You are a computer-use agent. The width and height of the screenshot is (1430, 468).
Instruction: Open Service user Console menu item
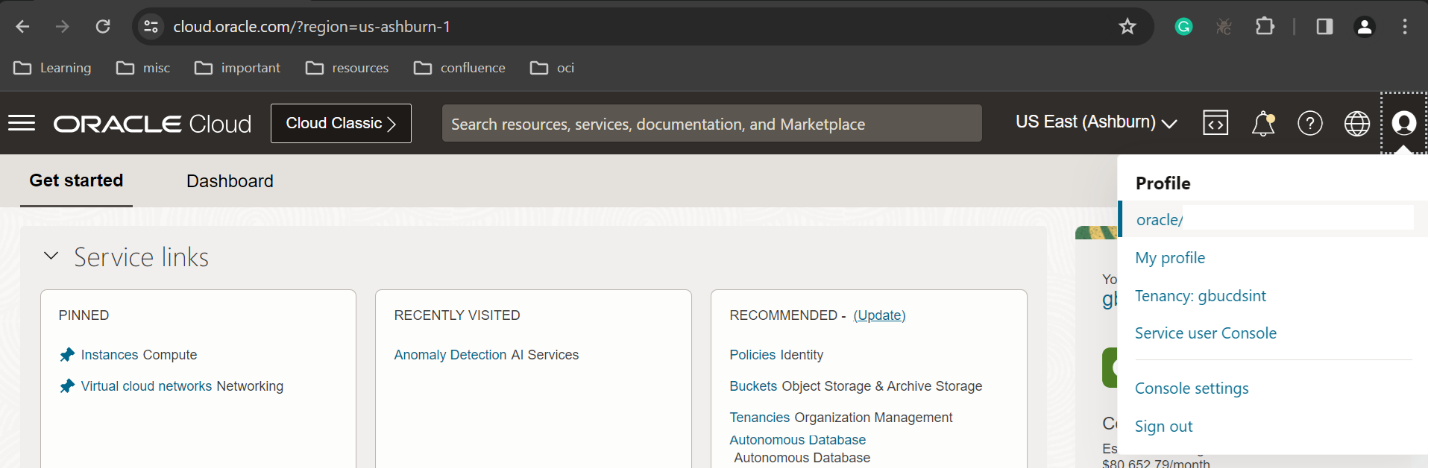(x=1206, y=333)
